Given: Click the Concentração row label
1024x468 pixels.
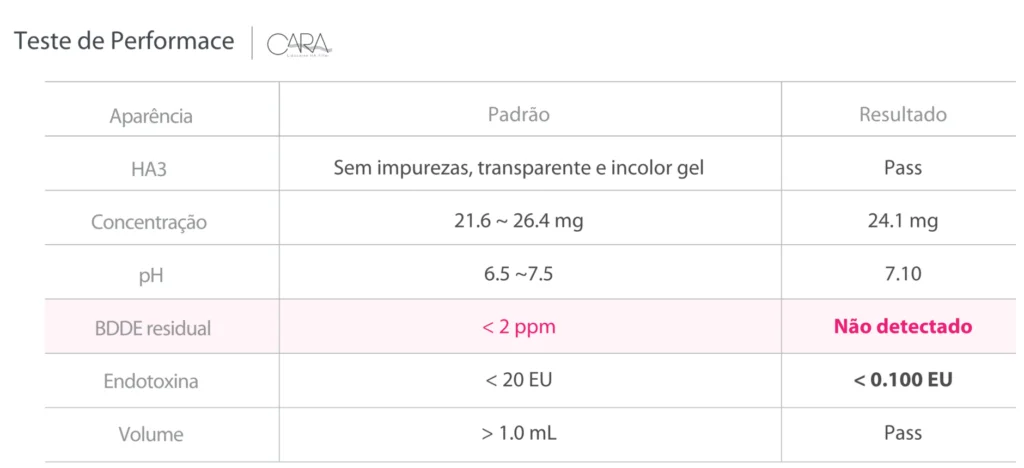Looking at the screenshot, I should tap(151, 223).
